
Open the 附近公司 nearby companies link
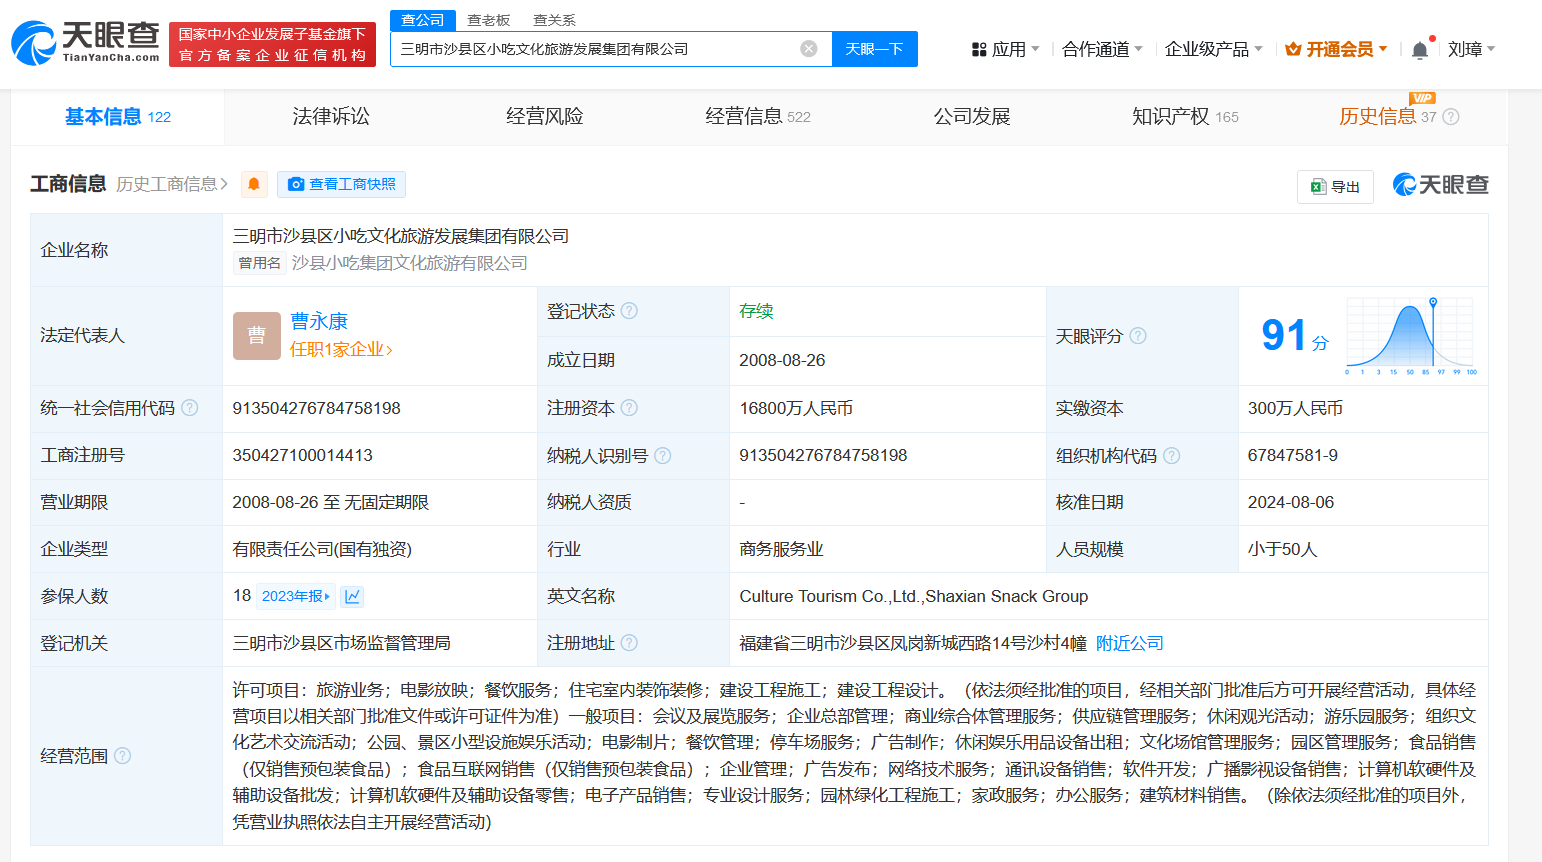coord(1130,643)
